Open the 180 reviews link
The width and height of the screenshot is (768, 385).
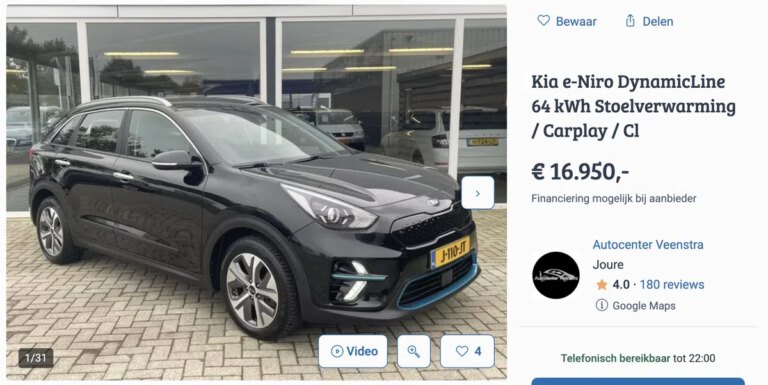(x=672, y=285)
